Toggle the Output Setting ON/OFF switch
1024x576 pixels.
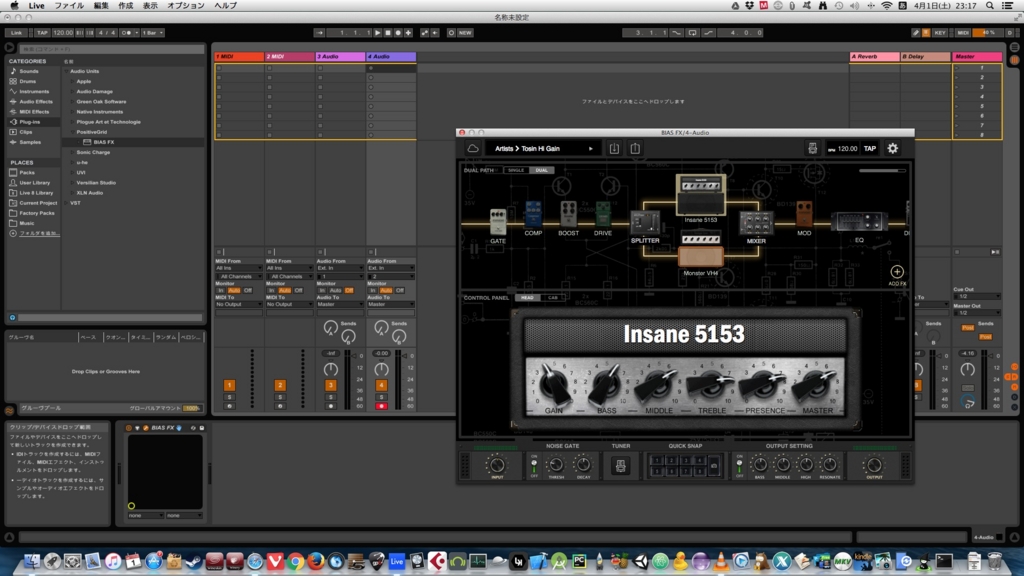739,466
